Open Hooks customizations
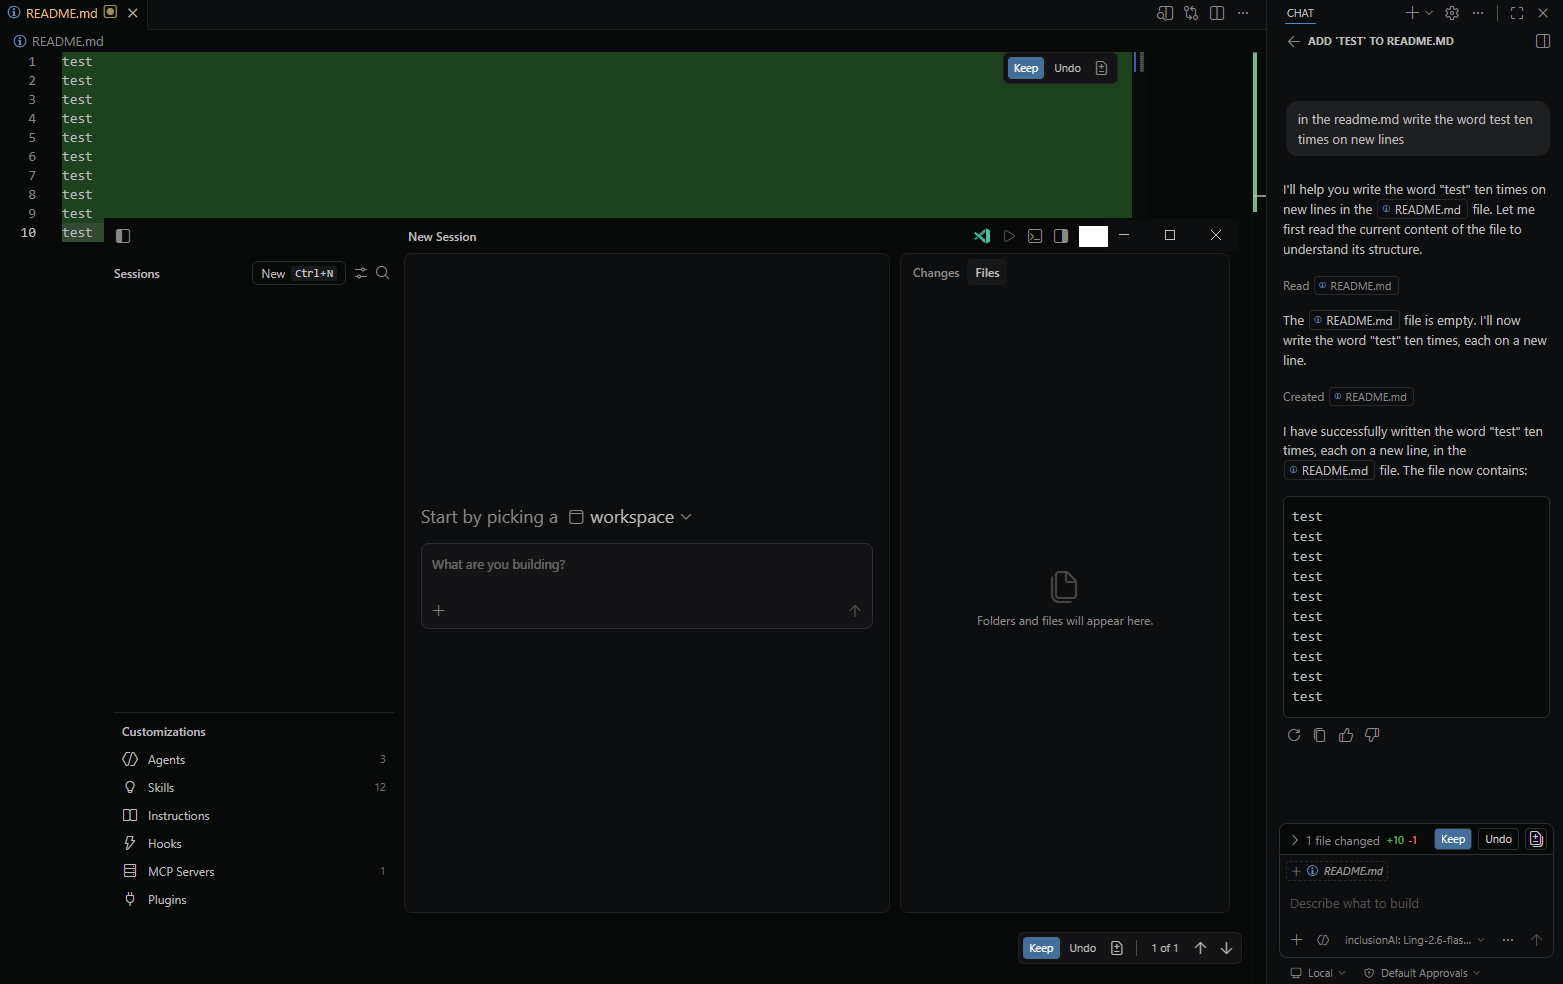1563x984 pixels. click(254, 844)
